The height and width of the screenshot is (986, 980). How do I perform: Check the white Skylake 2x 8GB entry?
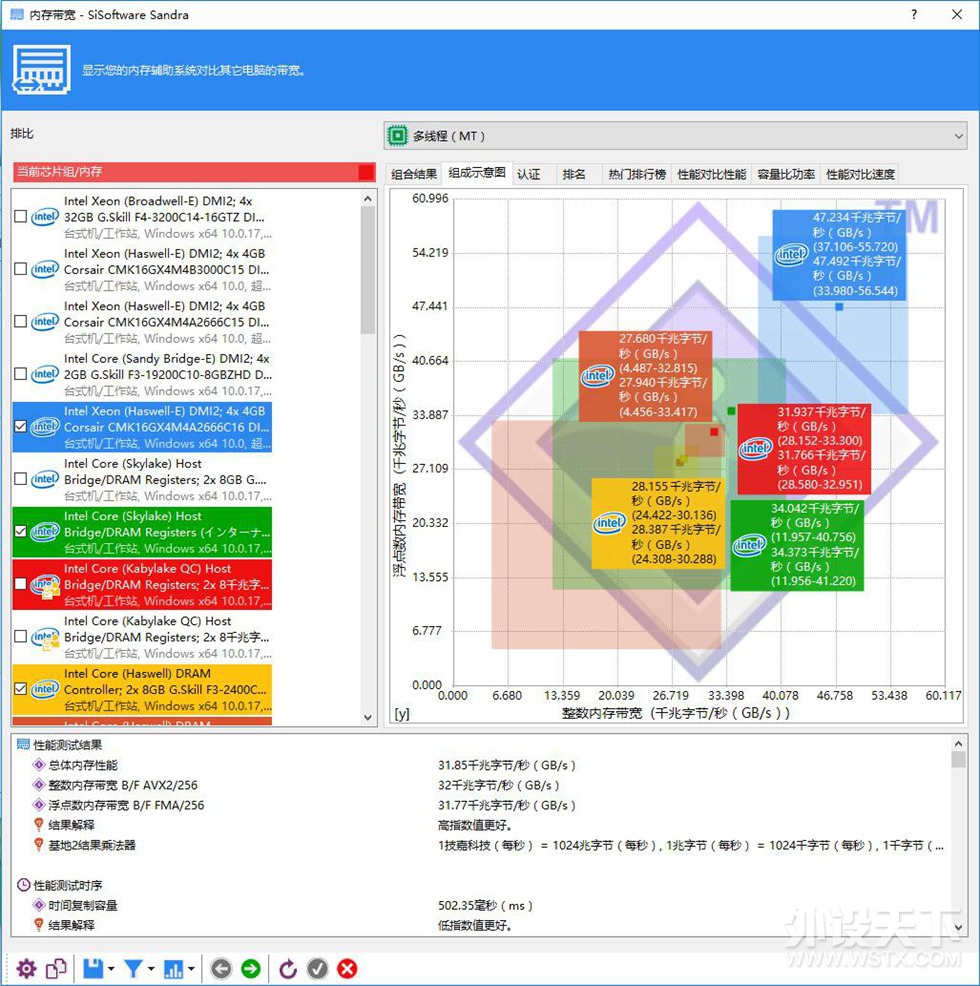(x=20, y=479)
